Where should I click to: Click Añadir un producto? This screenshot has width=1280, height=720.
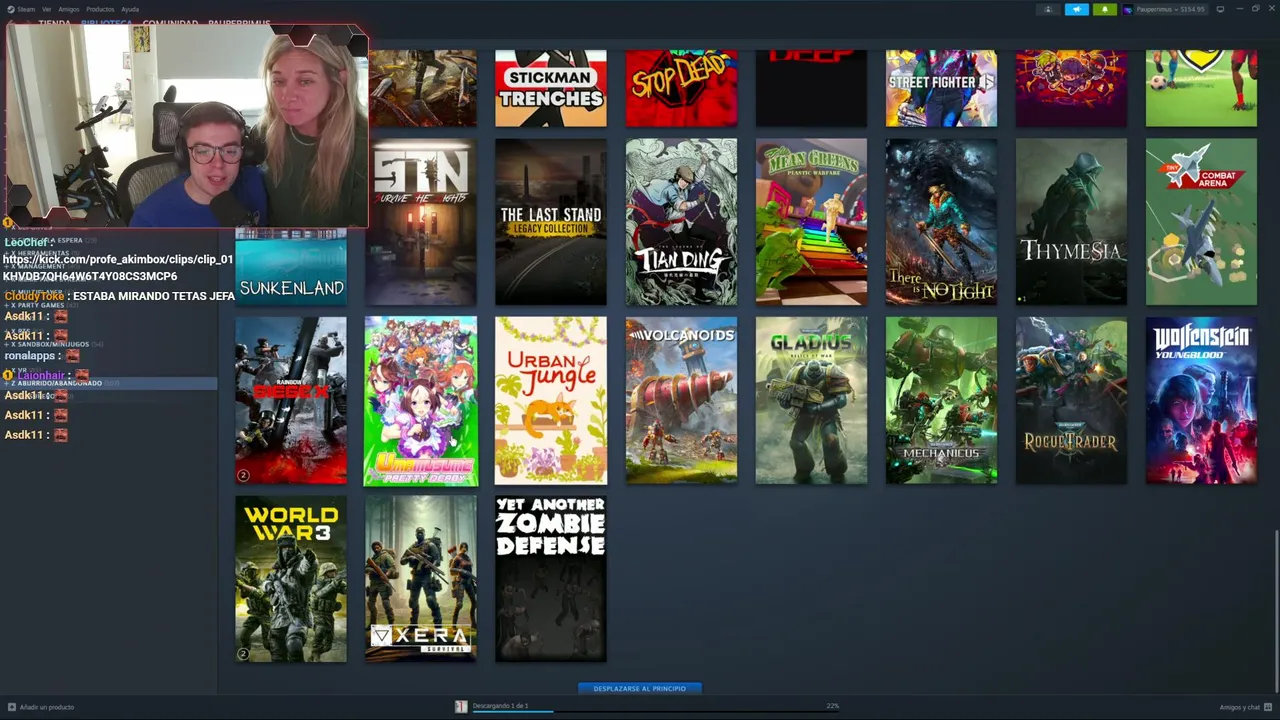[46, 707]
